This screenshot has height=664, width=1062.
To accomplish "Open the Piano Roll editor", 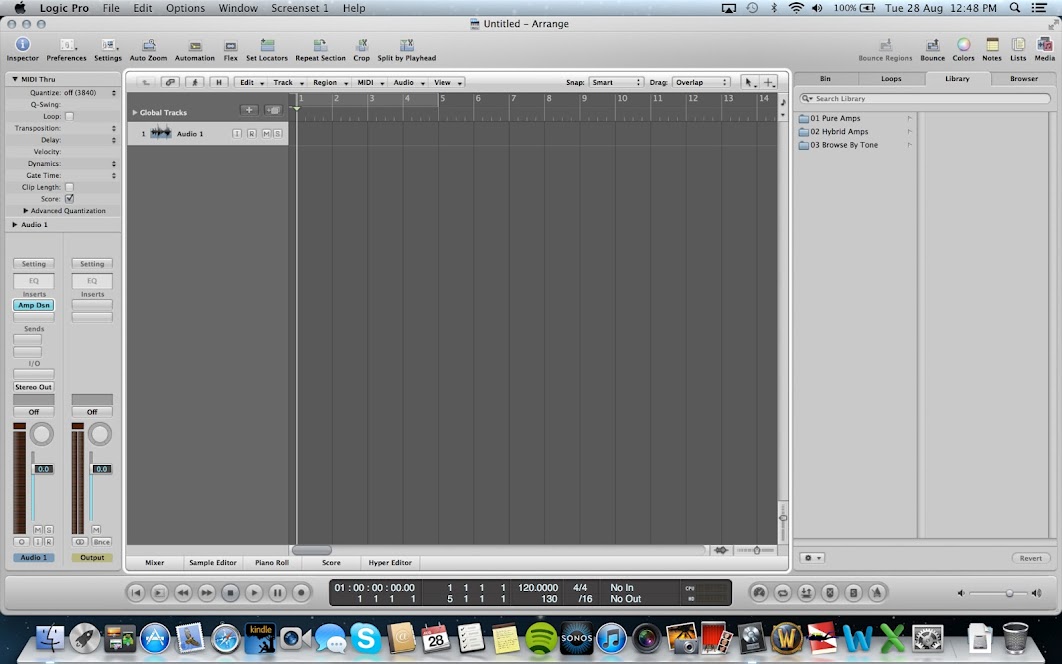I will (272, 563).
